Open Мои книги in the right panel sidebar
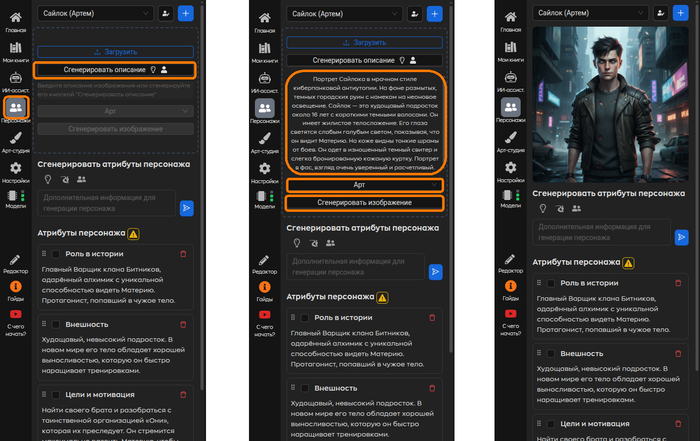Viewport: 700px width, 441px height. [511, 50]
